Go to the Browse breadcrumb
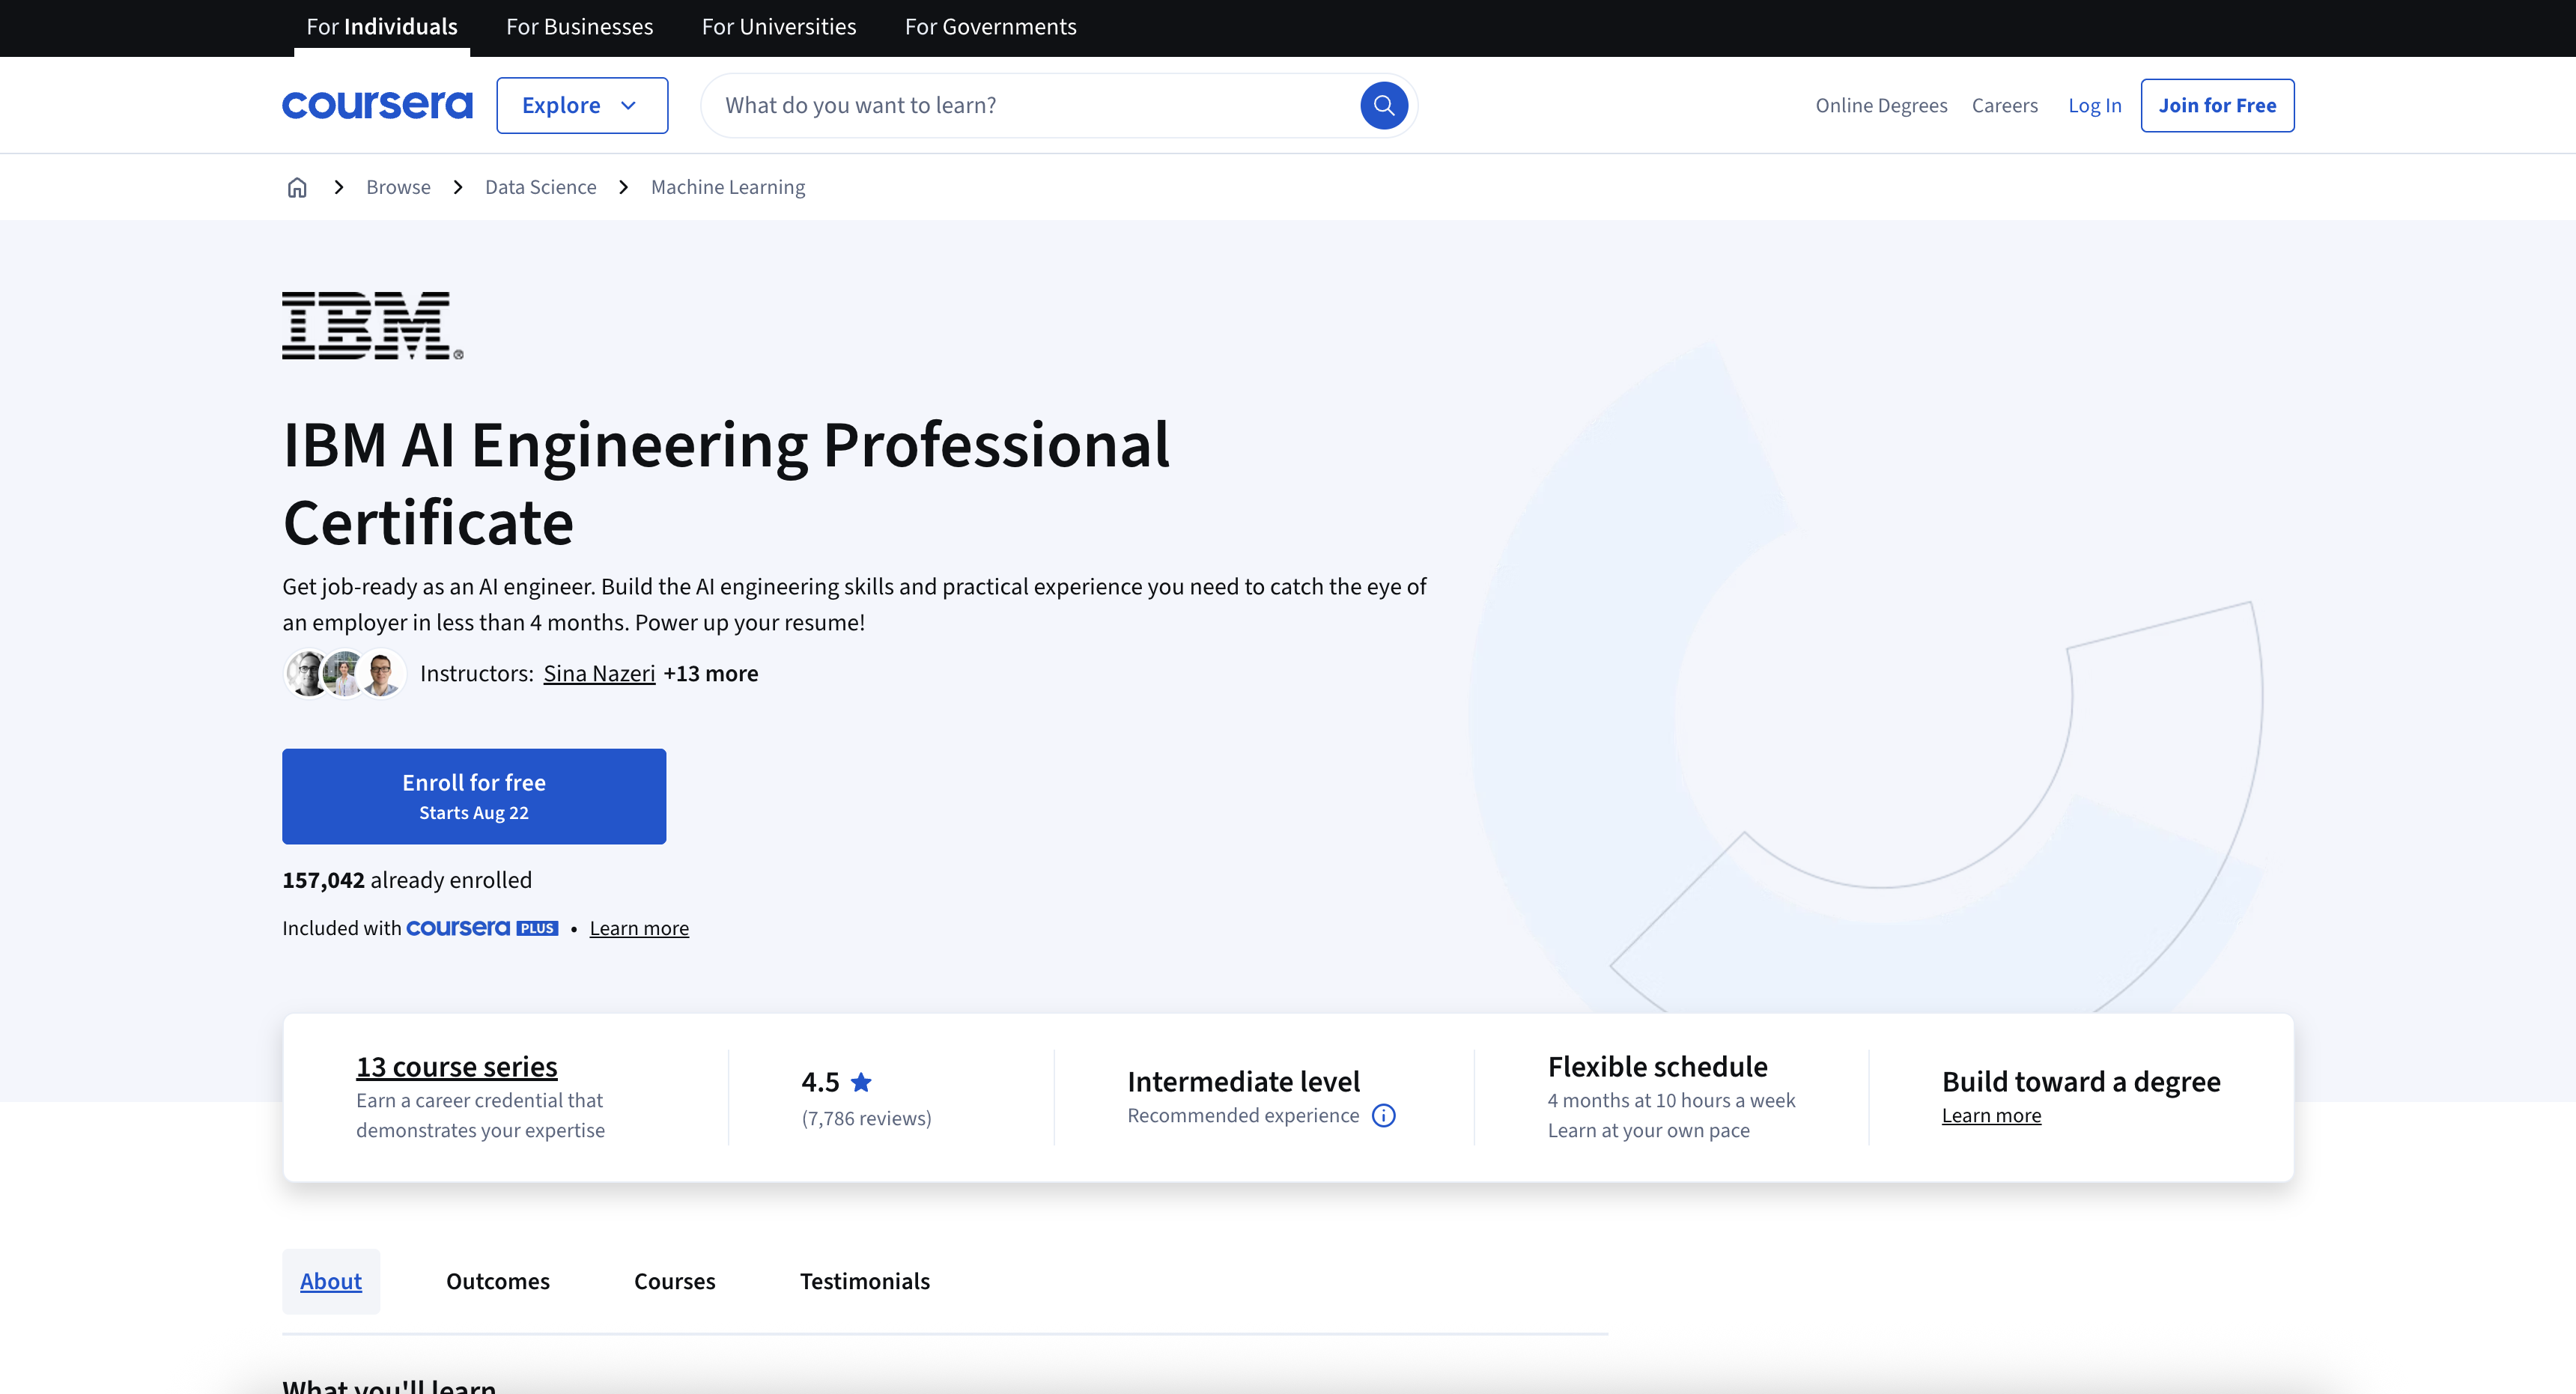This screenshot has width=2576, height=1394. pos(398,187)
